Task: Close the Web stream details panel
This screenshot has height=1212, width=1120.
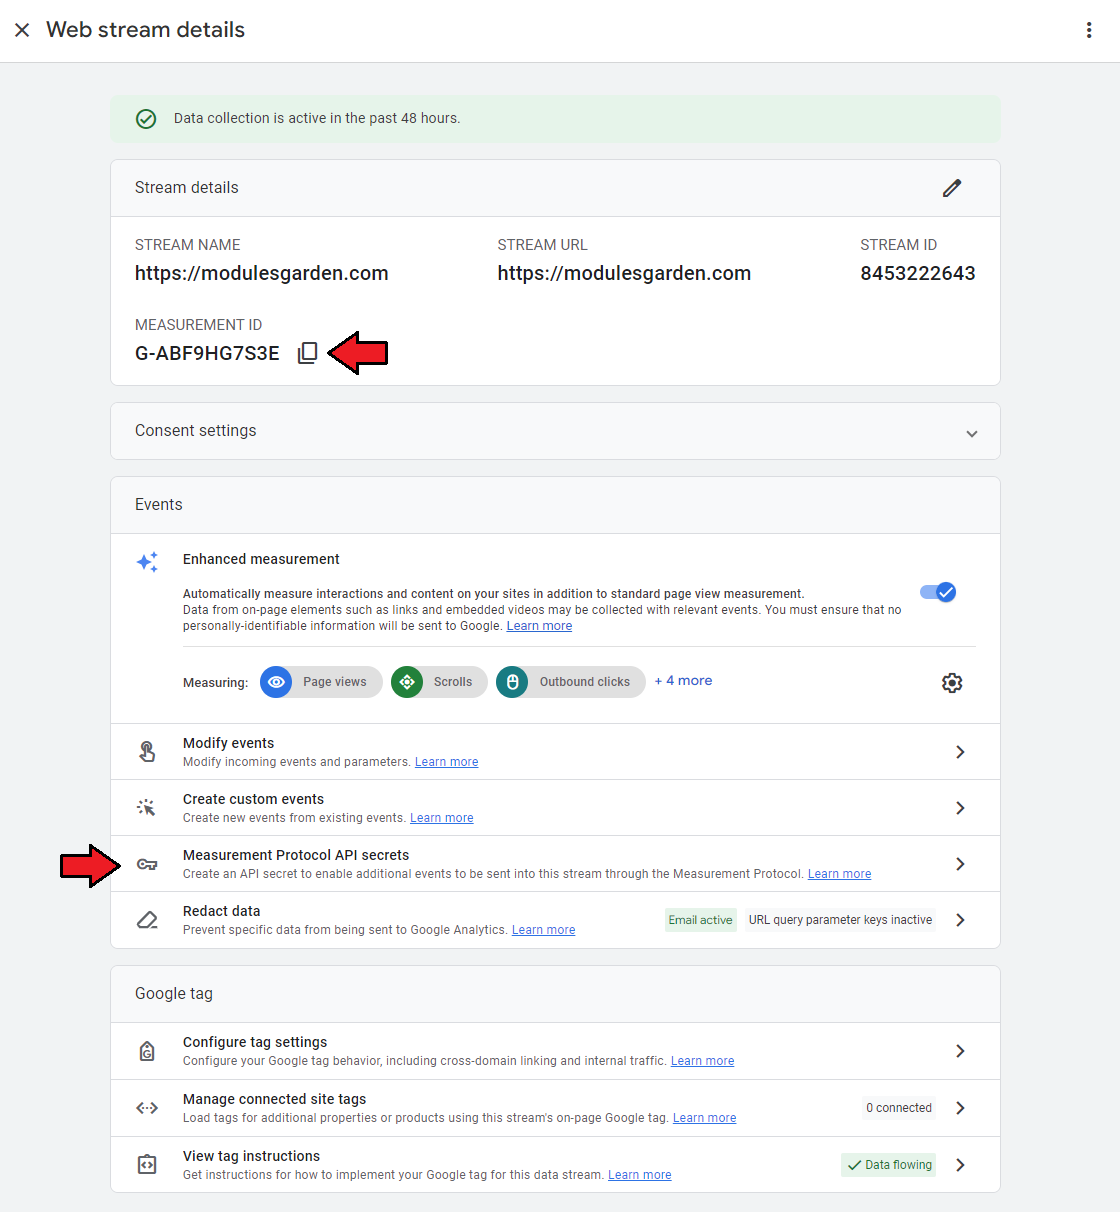Action: coord(22,30)
